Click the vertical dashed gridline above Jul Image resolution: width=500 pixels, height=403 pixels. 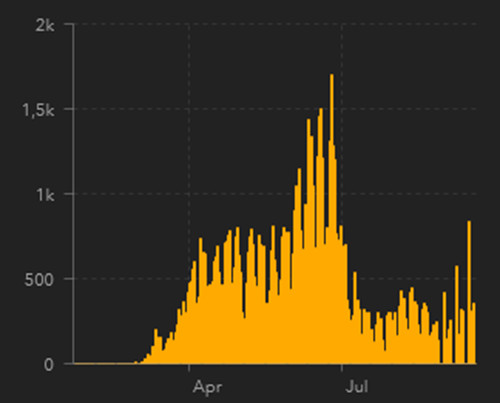point(342,133)
